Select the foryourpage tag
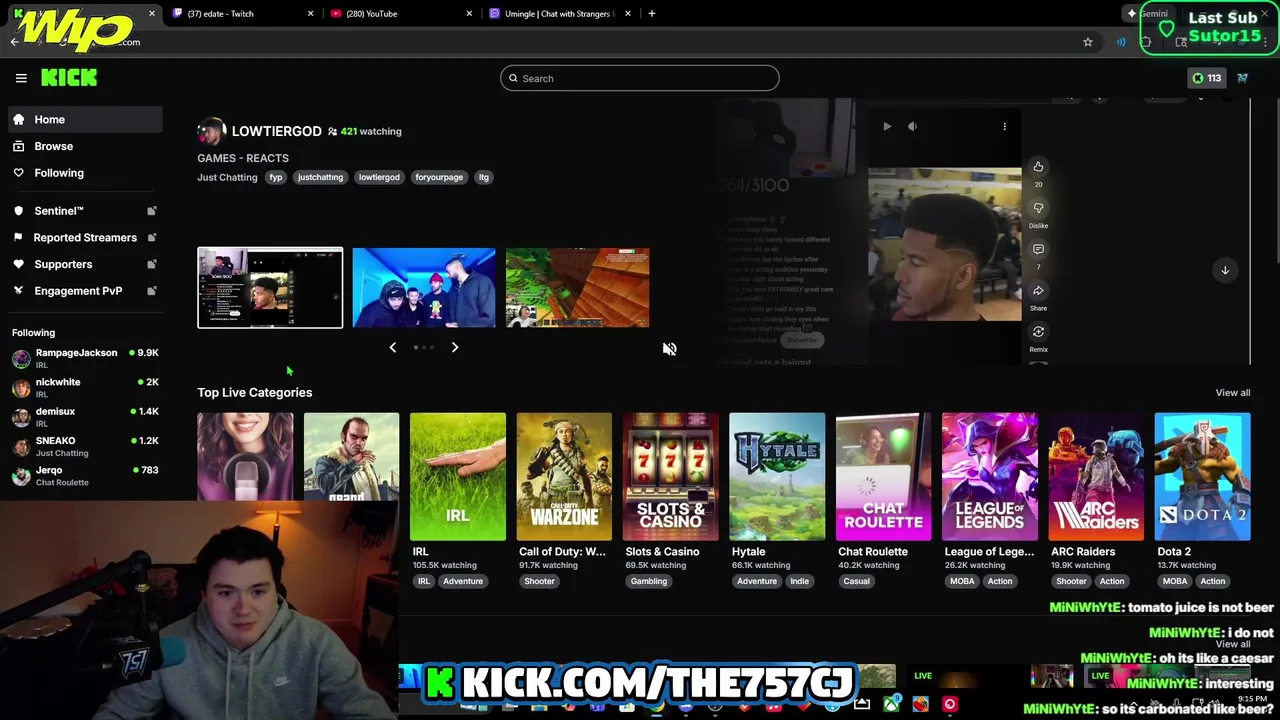This screenshot has width=1280, height=720. pos(439,177)
